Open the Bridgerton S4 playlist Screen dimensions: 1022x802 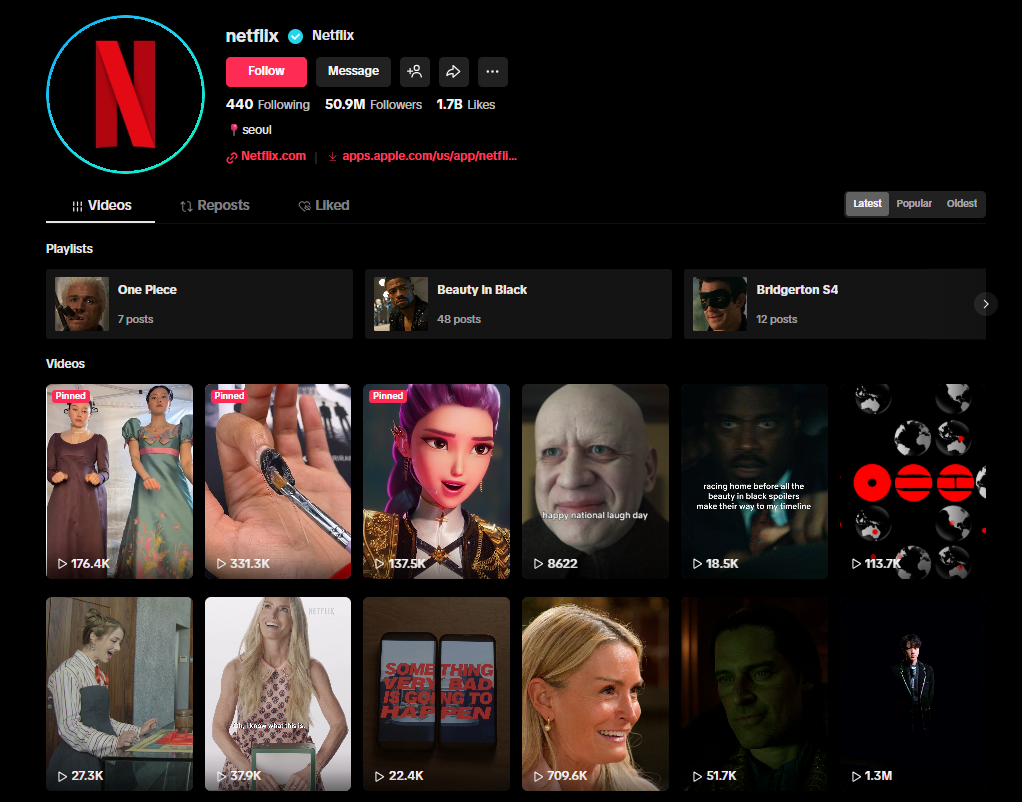tap(835, 304)
